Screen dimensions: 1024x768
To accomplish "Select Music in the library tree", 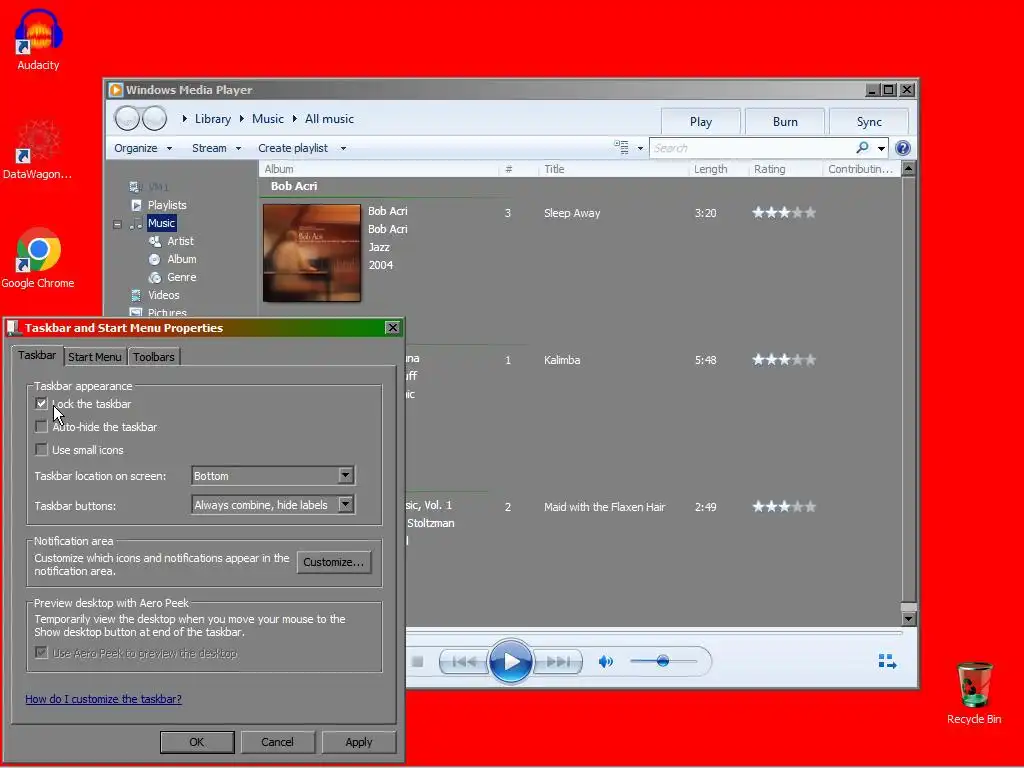I will [161, 223].
